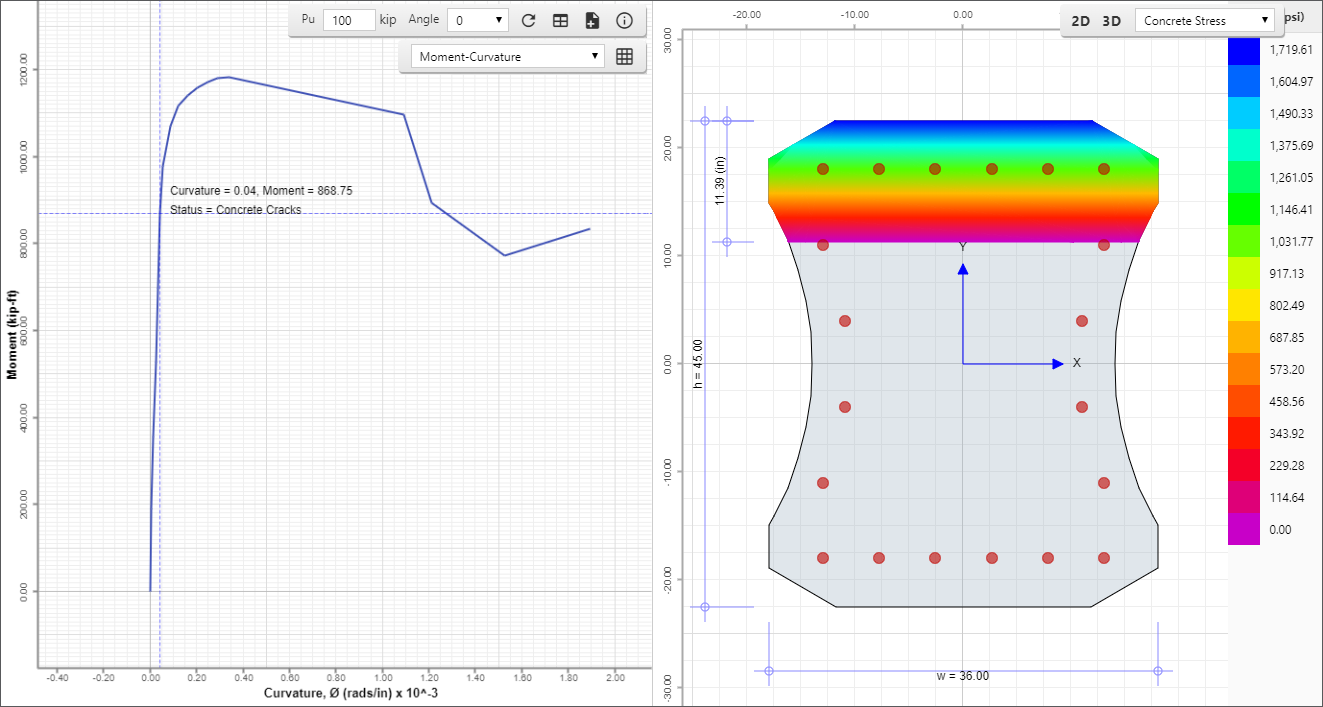Expand the Moment-Curvature dropdown
Viewport: 1323px width, 707px height.
coord(508,57)
